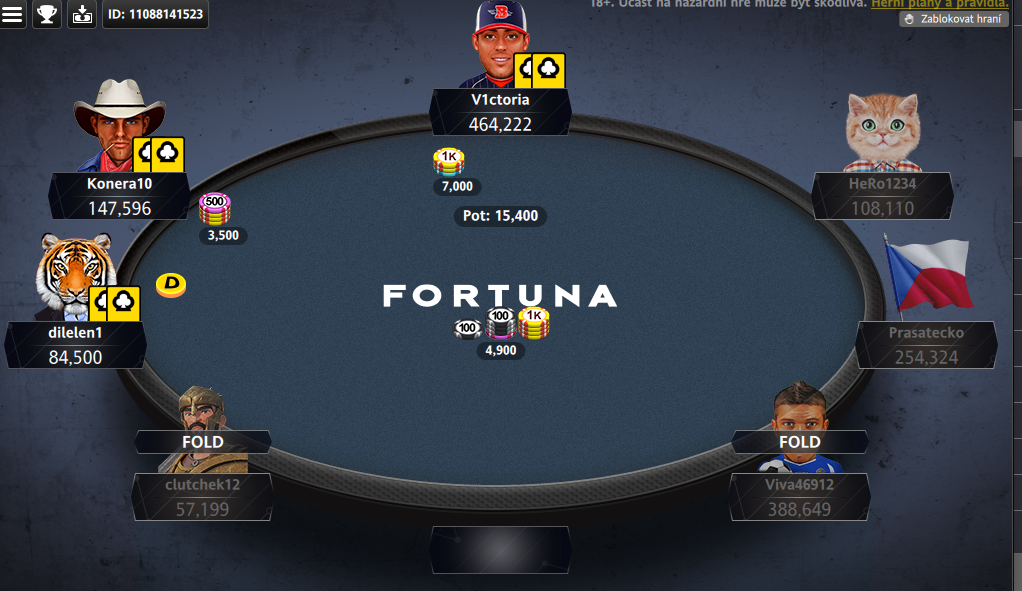Click Konera10's 3,500 bet chips
Image resolution: width=1022 pixels, height=591 pixels.
point(214,209)
